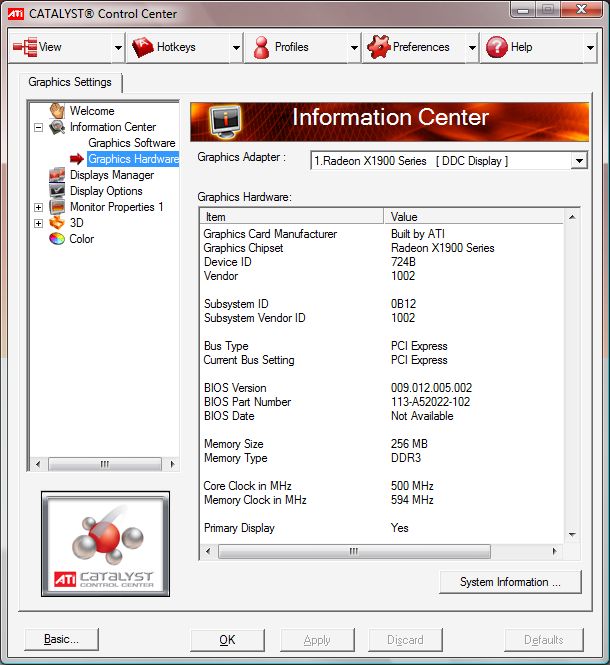This screenshot has width=610, height=665.
Task: Click the Graphics Card Manufacturer row label
Action: tap(270, 234)
